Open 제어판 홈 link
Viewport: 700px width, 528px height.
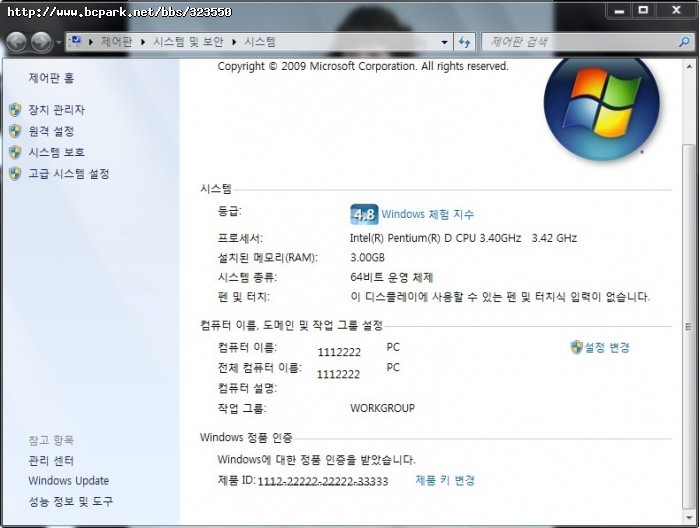(51, 78)
